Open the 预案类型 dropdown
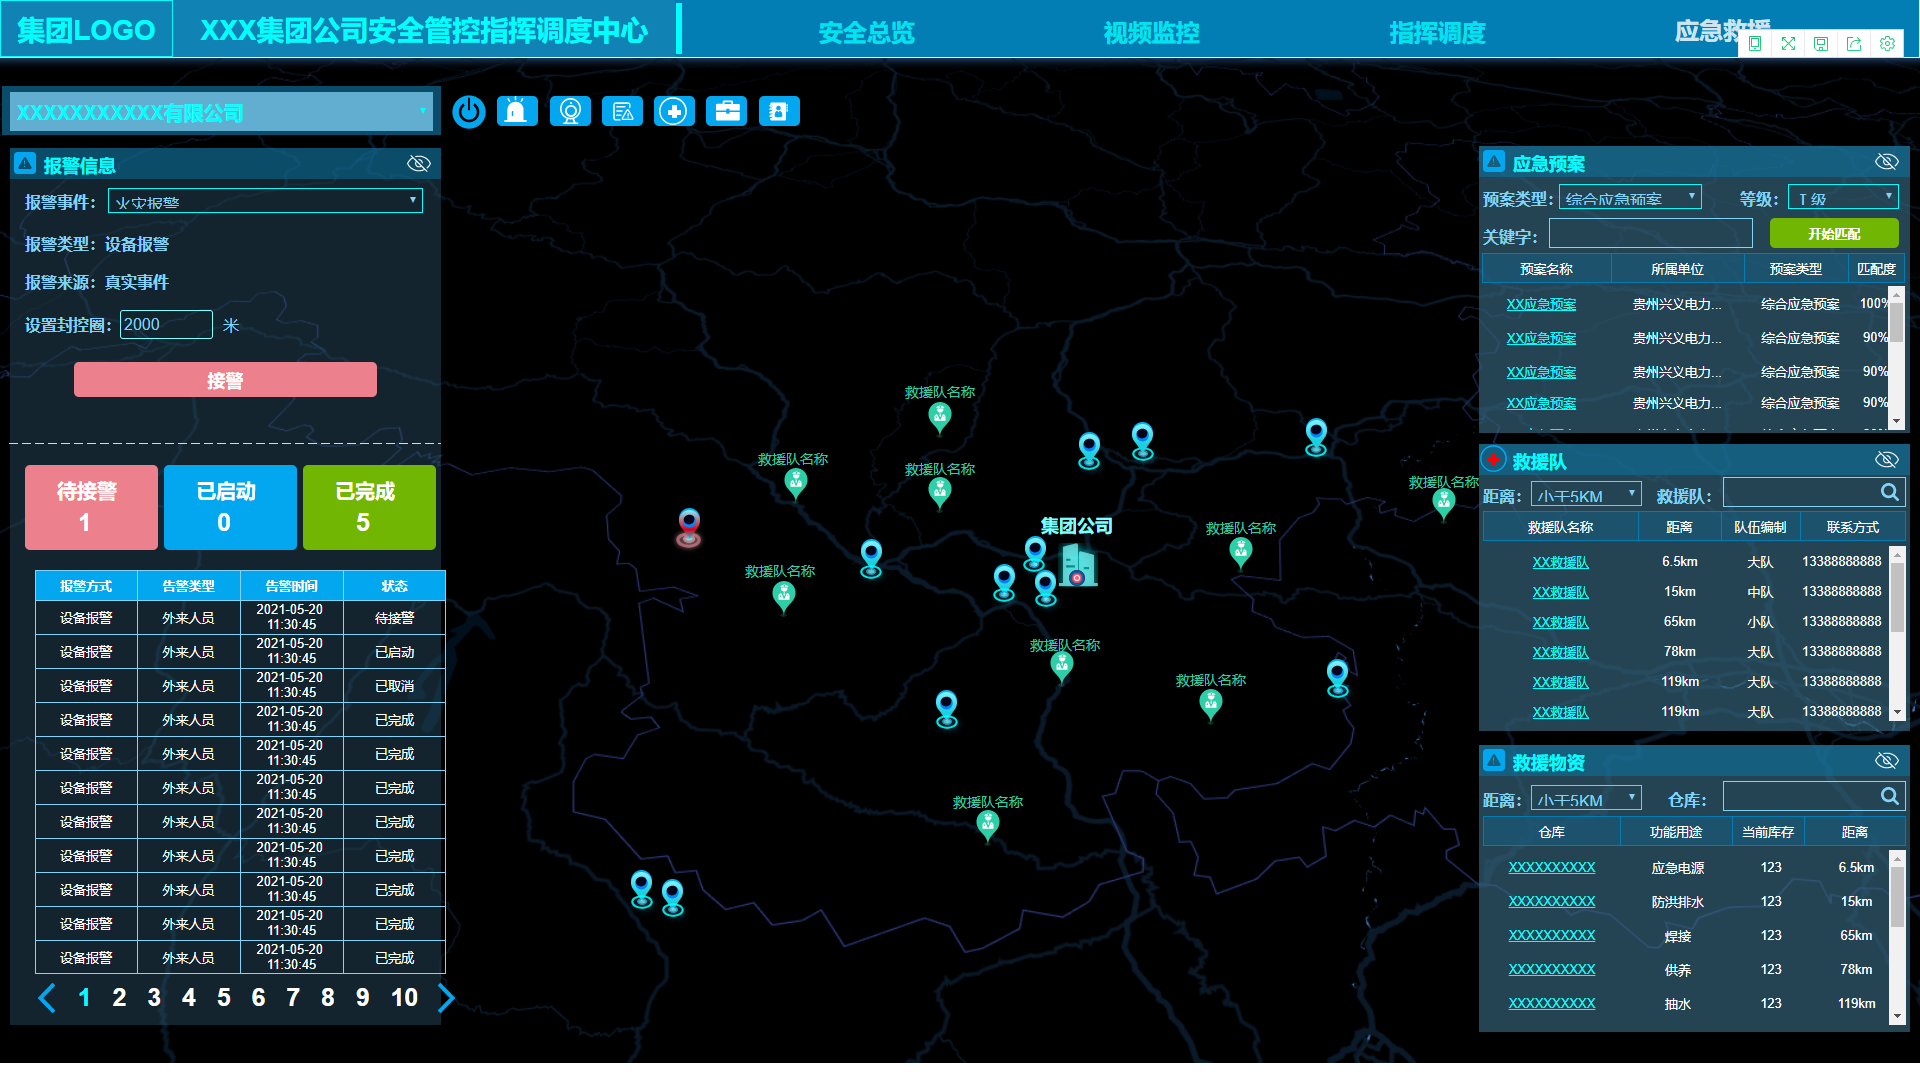 (1630, 198)
